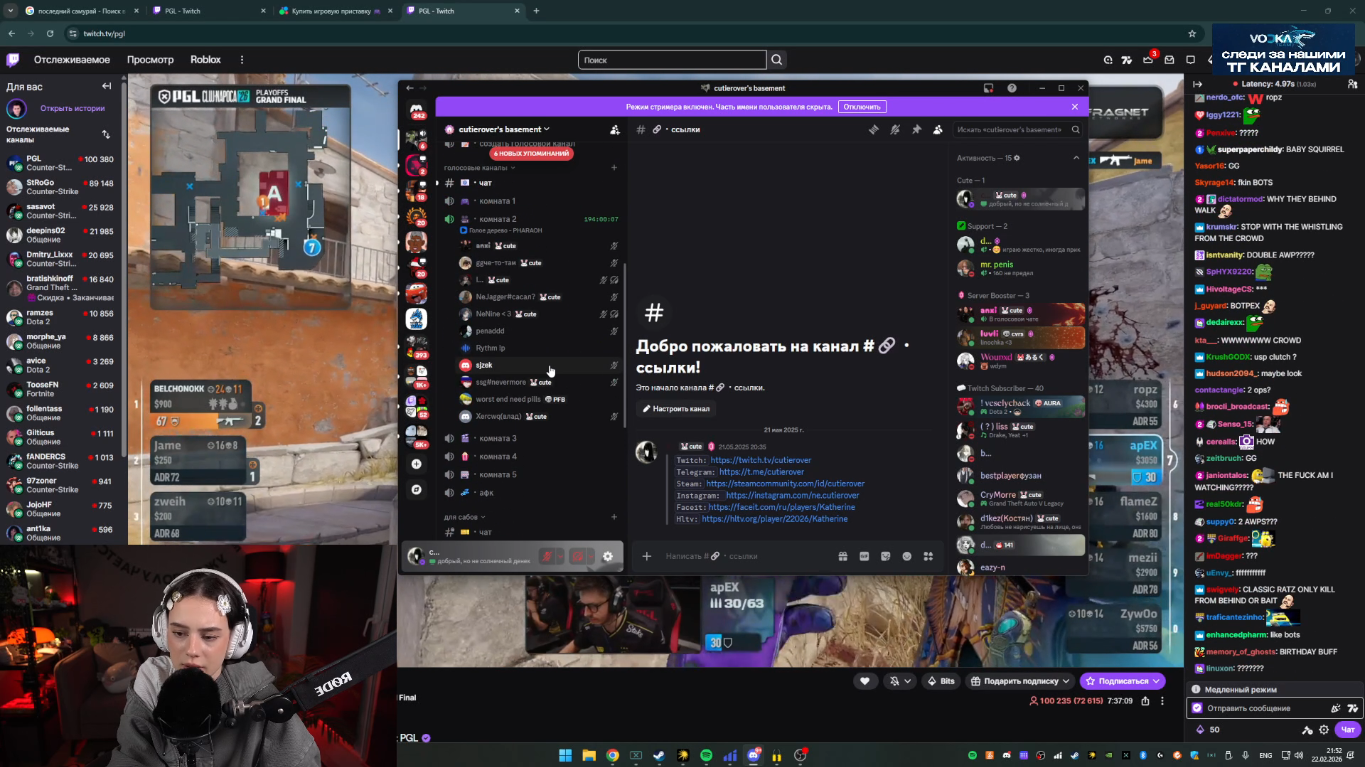
Task: Dismiss the streamer mode banner
Action: point(1075,107)
